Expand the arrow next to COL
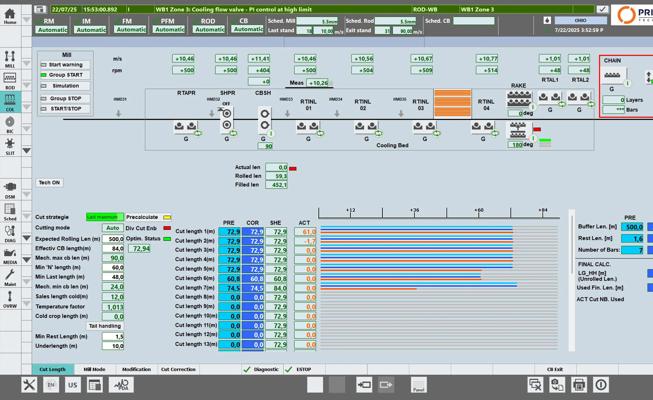 pos(26,107)
